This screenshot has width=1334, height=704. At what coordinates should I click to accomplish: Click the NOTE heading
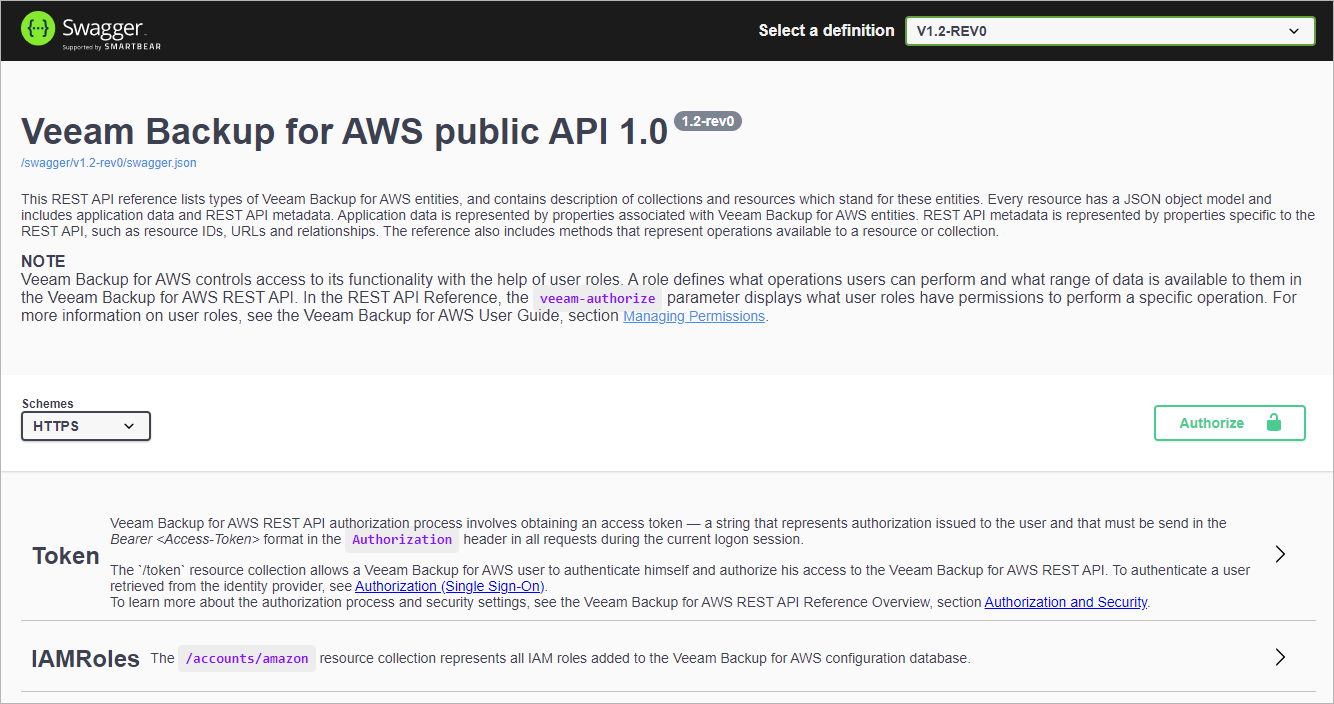click(x=43, y=261)
